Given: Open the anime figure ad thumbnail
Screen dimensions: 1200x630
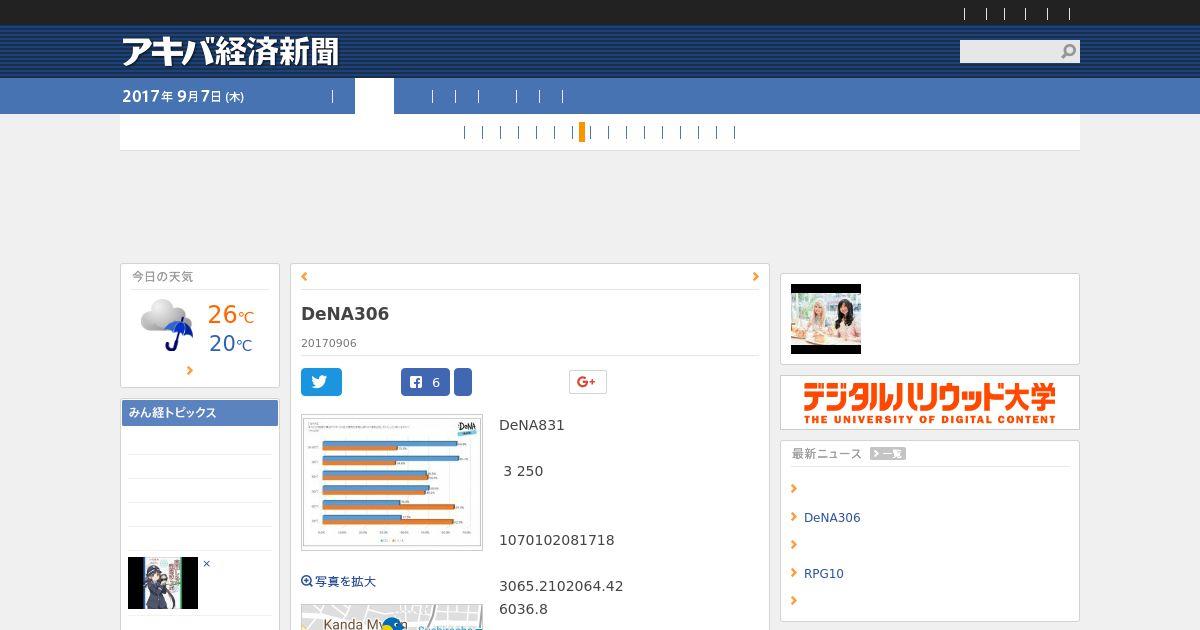Looking at the screenshot, I should [x=163, y=583].
